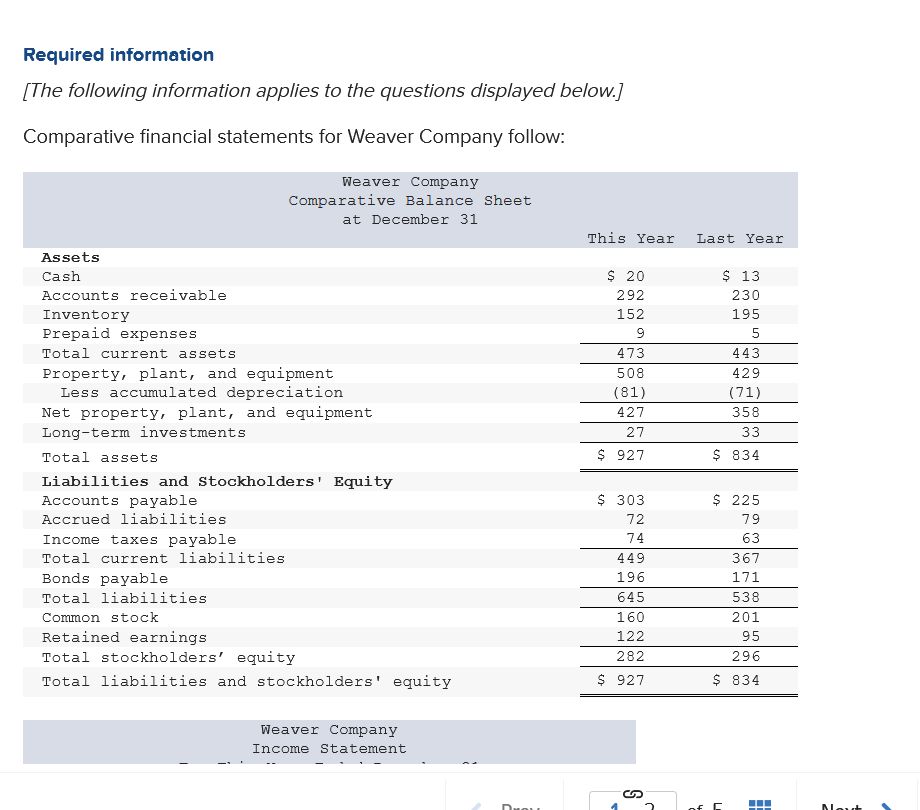920x810 pixels.
Task: Click the "Total assets" row label
Action: [x=100, y=457]
